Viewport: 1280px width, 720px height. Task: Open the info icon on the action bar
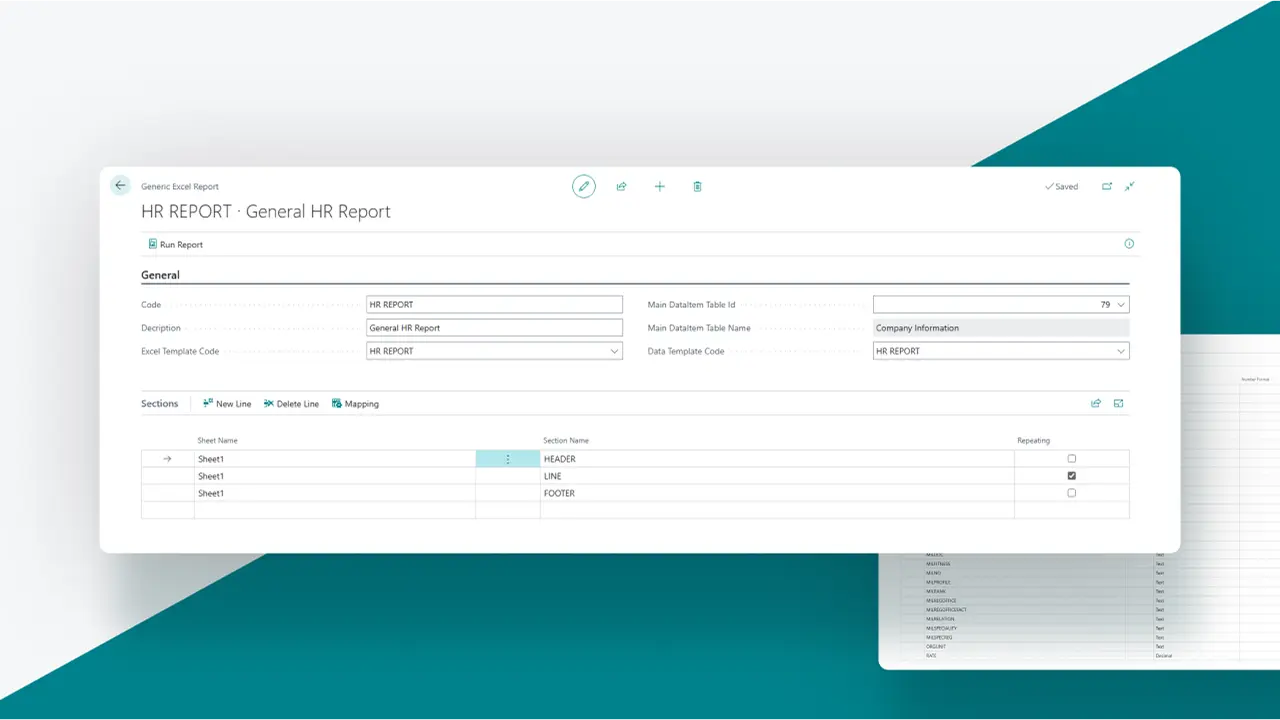coord(1128,243)
